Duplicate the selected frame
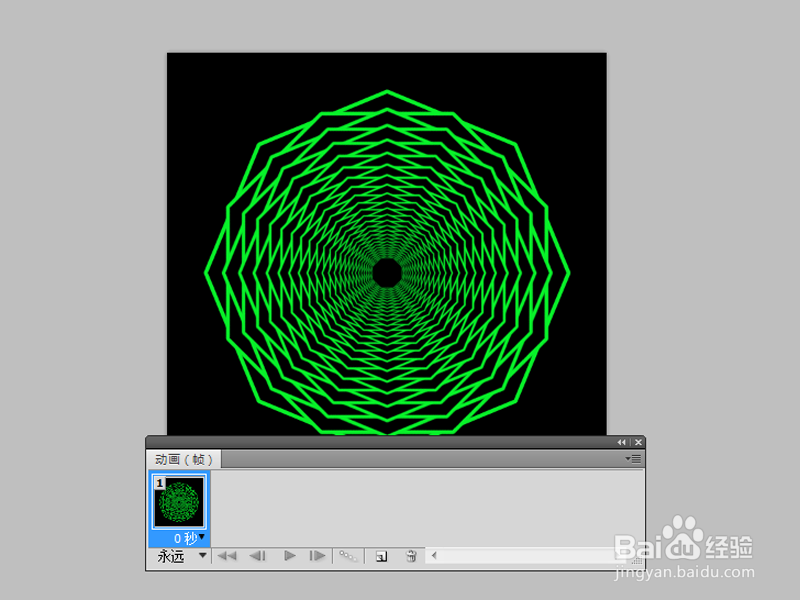The height and width of the screenshot is (600, 800). click(381, 556)
